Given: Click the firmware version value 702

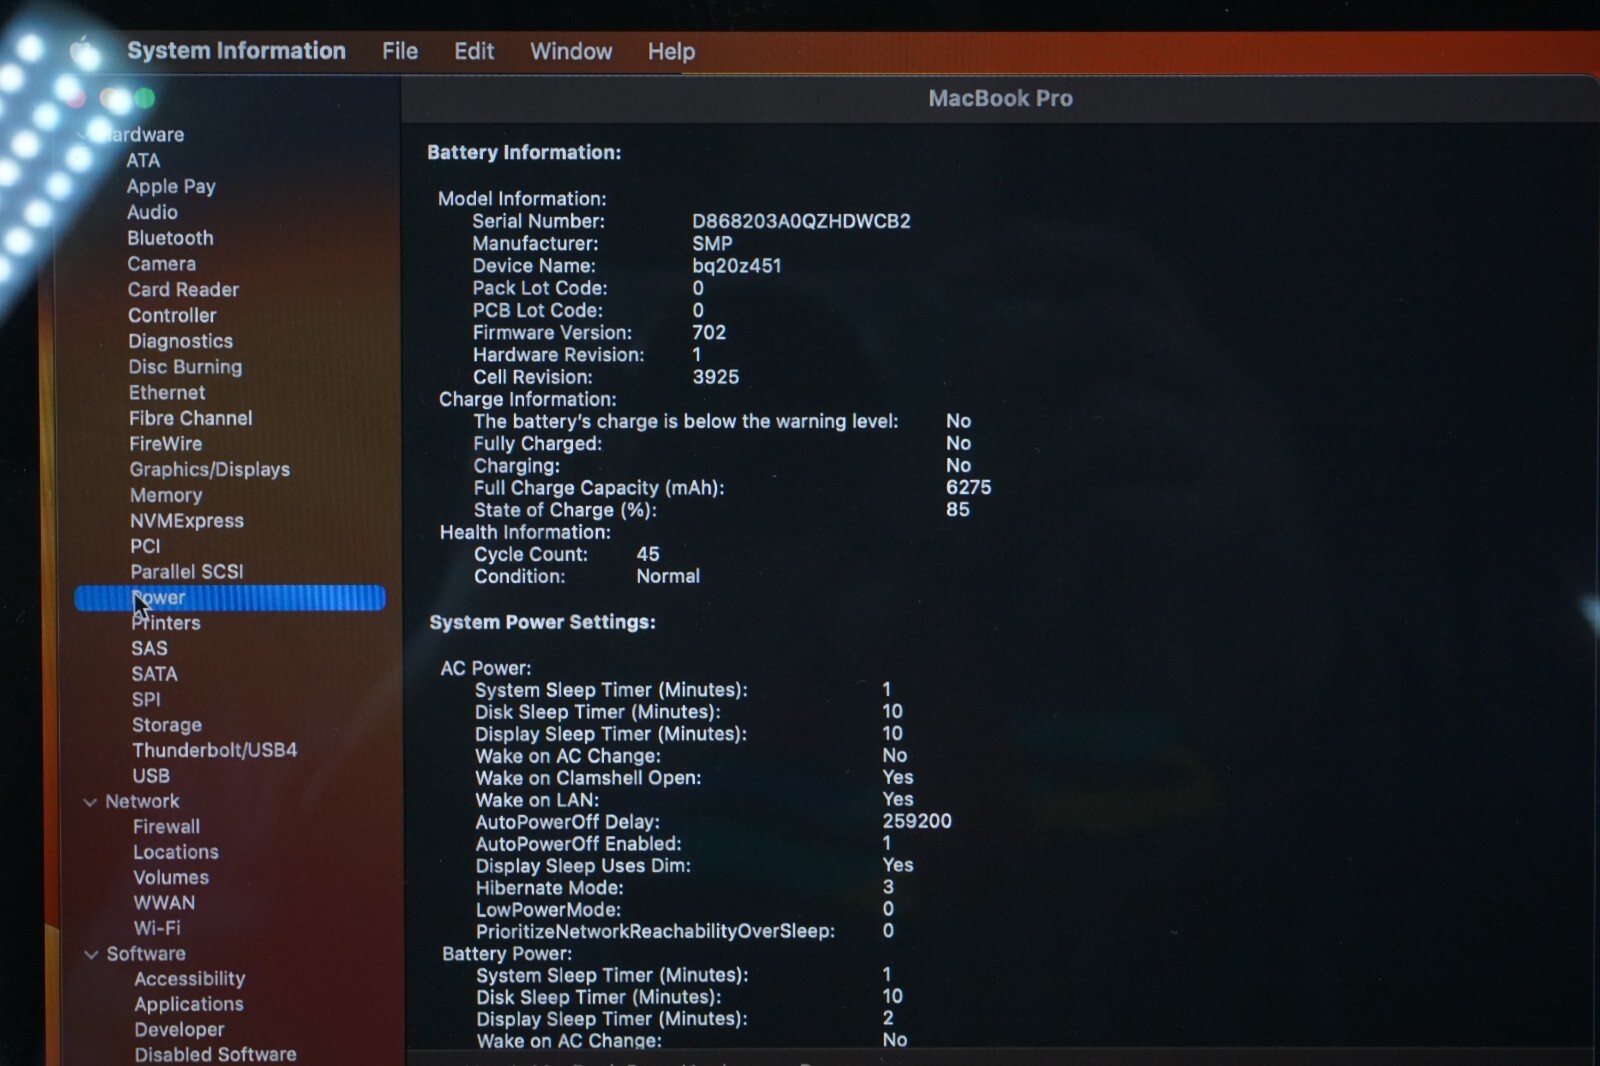Looking at the screenshot, I should pos(709,333).
